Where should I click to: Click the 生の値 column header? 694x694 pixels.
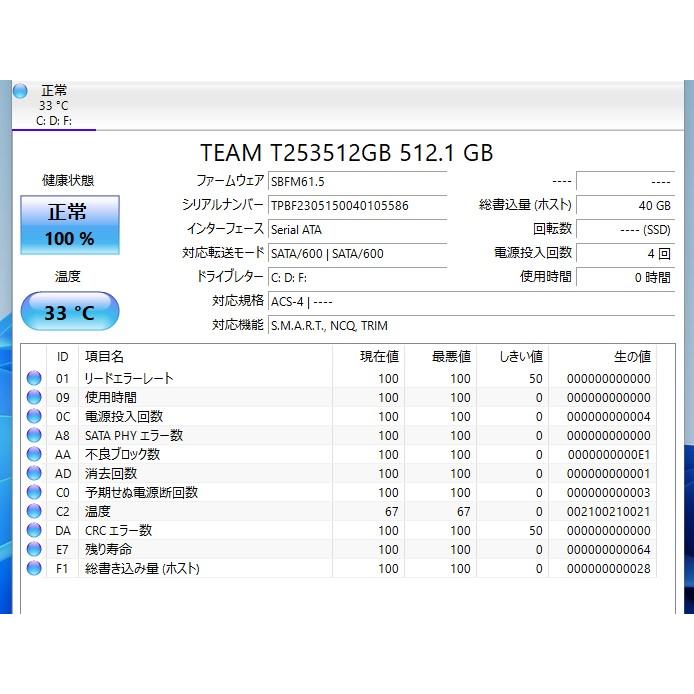602,357
